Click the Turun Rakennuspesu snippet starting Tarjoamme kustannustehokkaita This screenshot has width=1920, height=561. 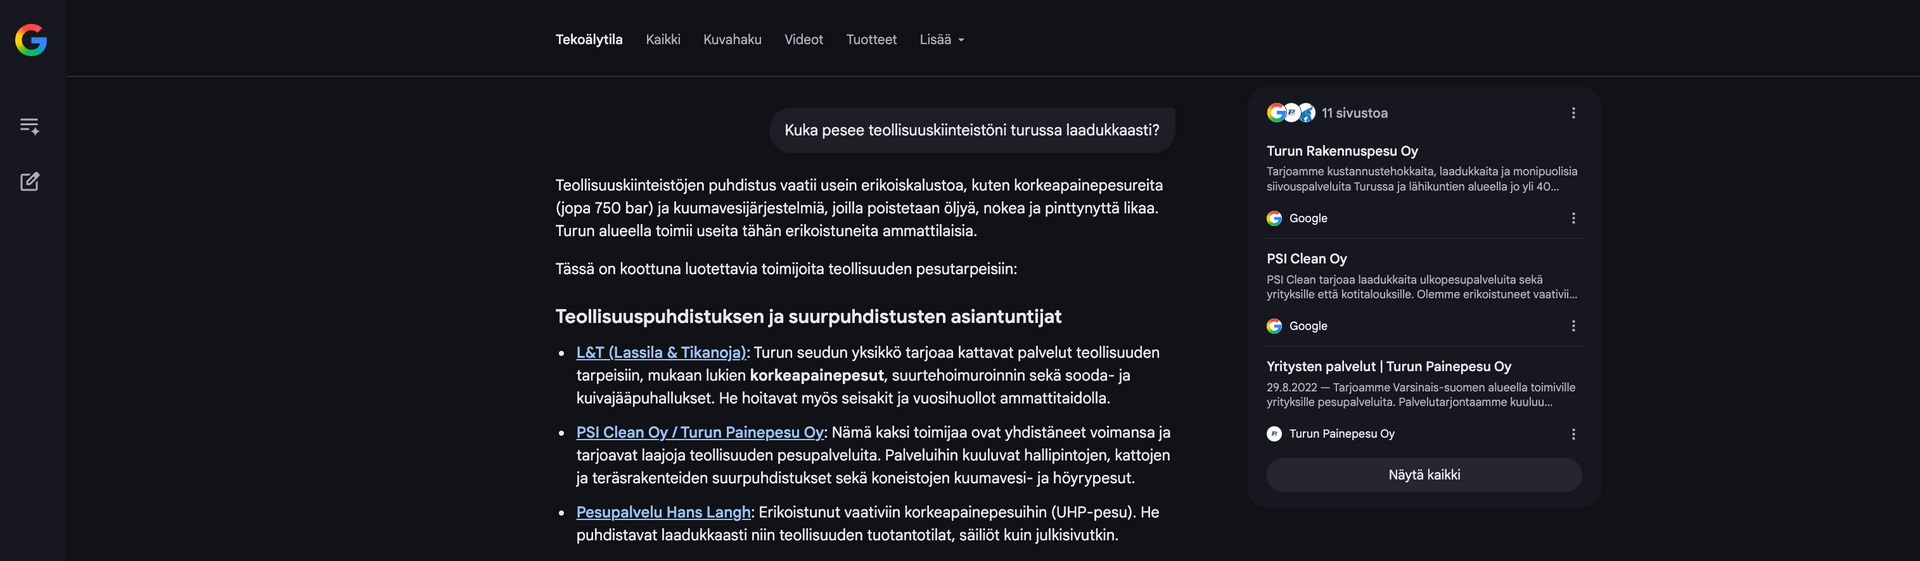point(1422,179)
